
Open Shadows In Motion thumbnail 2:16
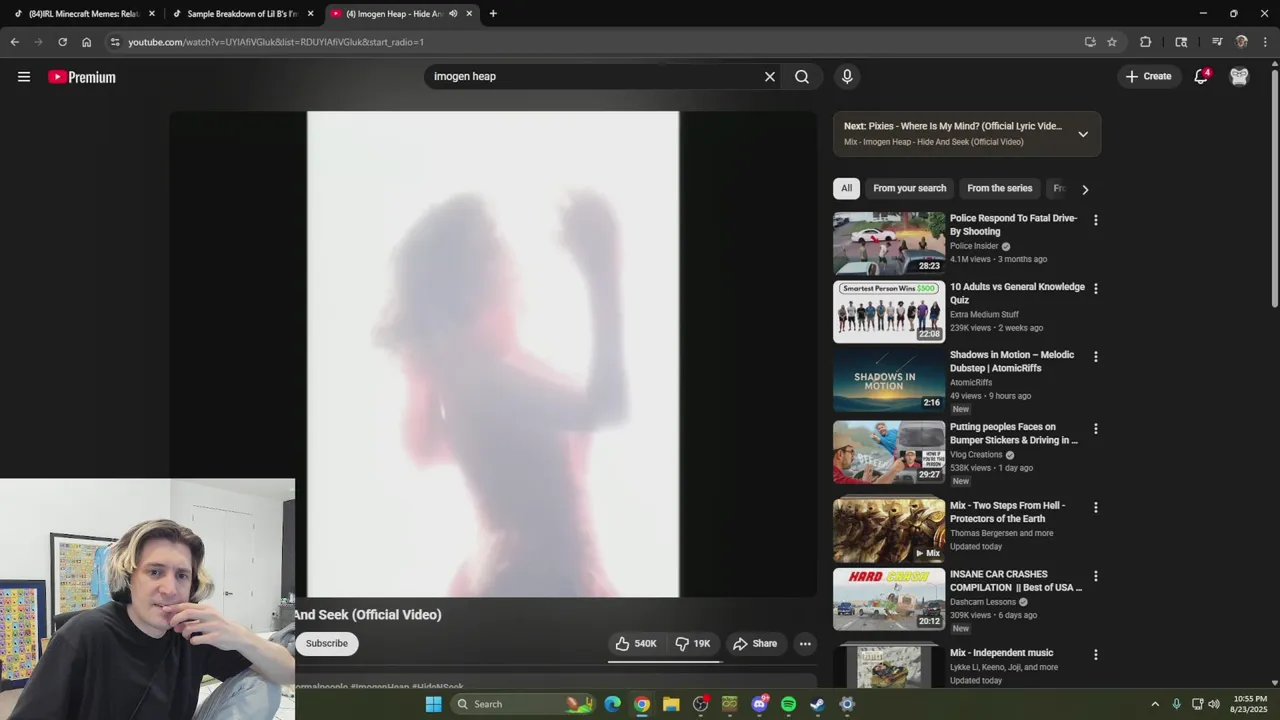click(x=889, y=380)
